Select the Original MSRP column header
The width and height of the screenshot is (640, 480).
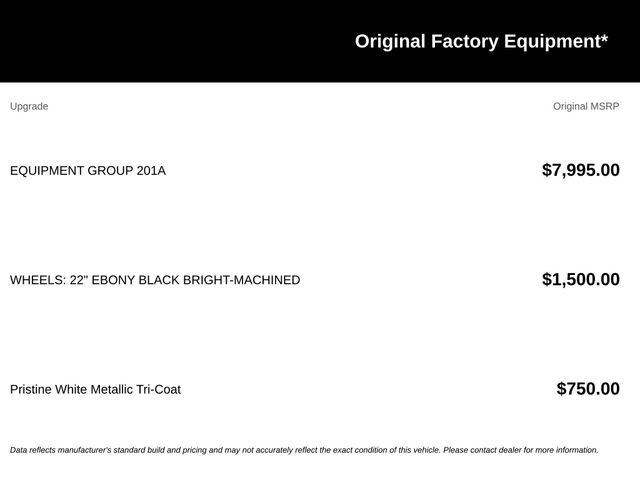(586, 106)
